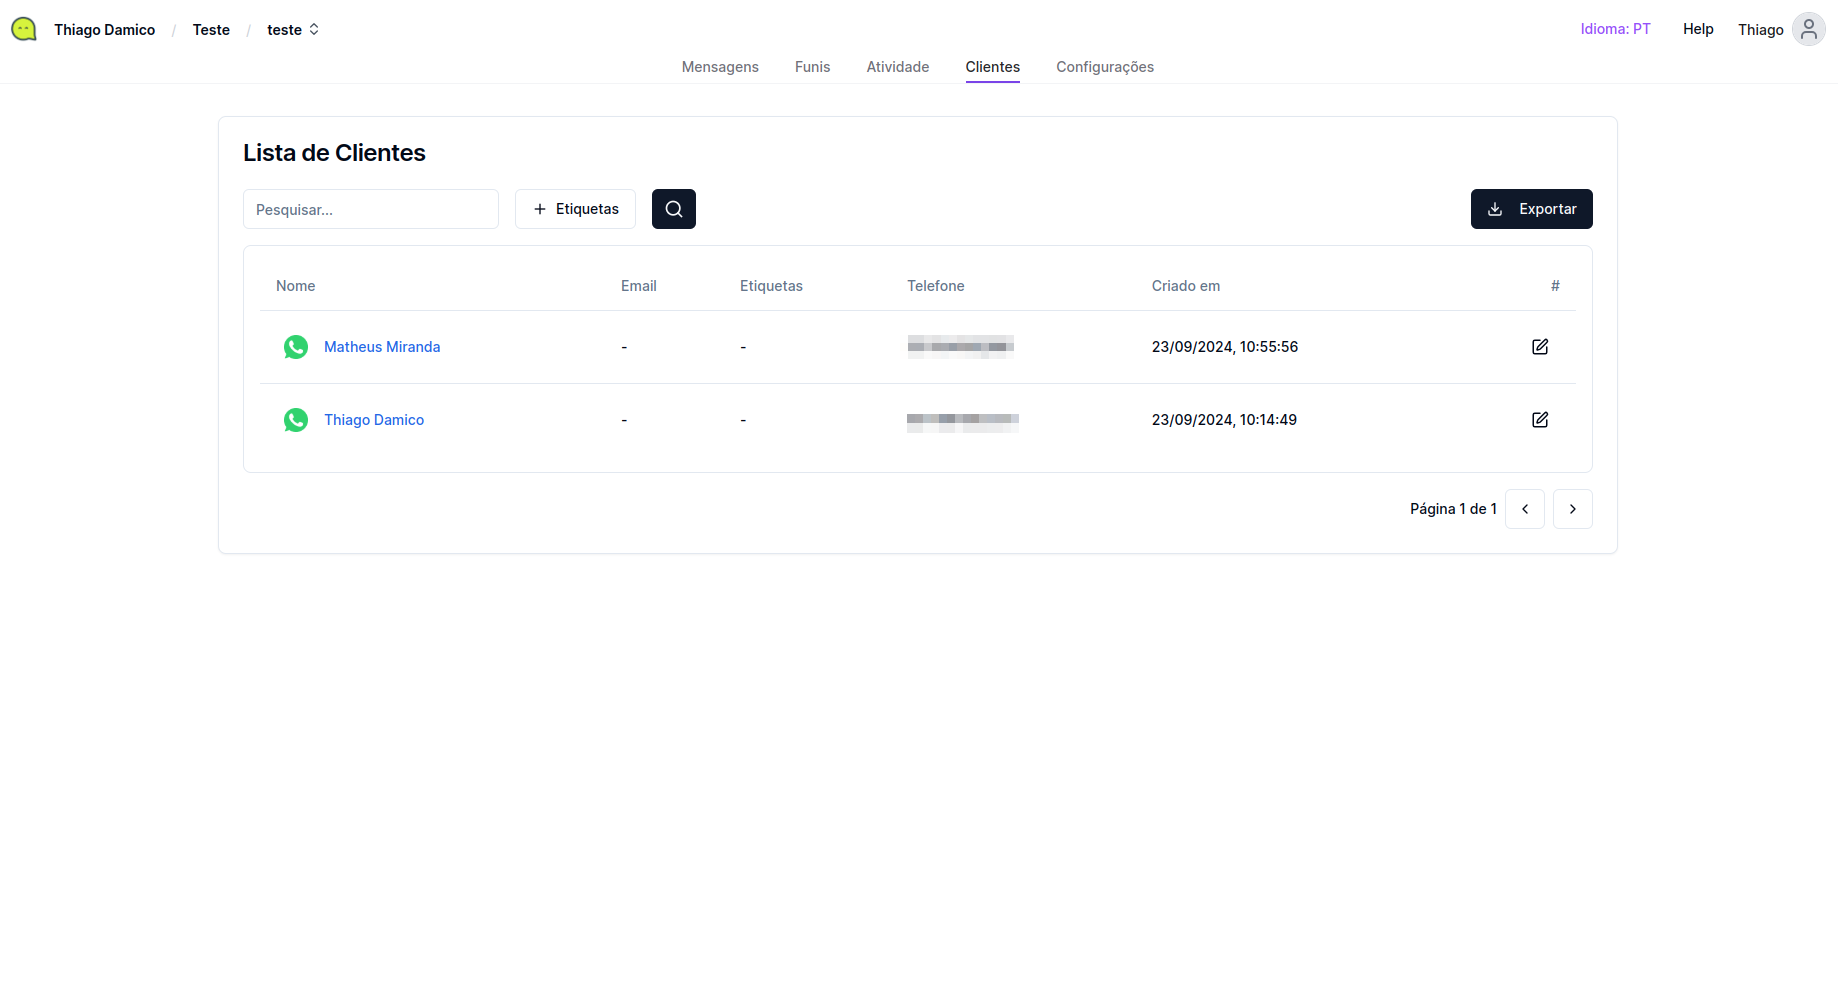
Task: Edit the Matheus Miranda client row
Action: click(x=1539, y=347)
